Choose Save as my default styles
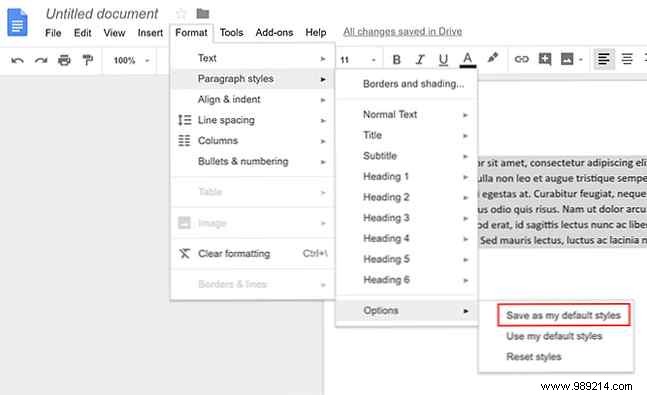This screenshot has width=647, height=395. point(564,315)
